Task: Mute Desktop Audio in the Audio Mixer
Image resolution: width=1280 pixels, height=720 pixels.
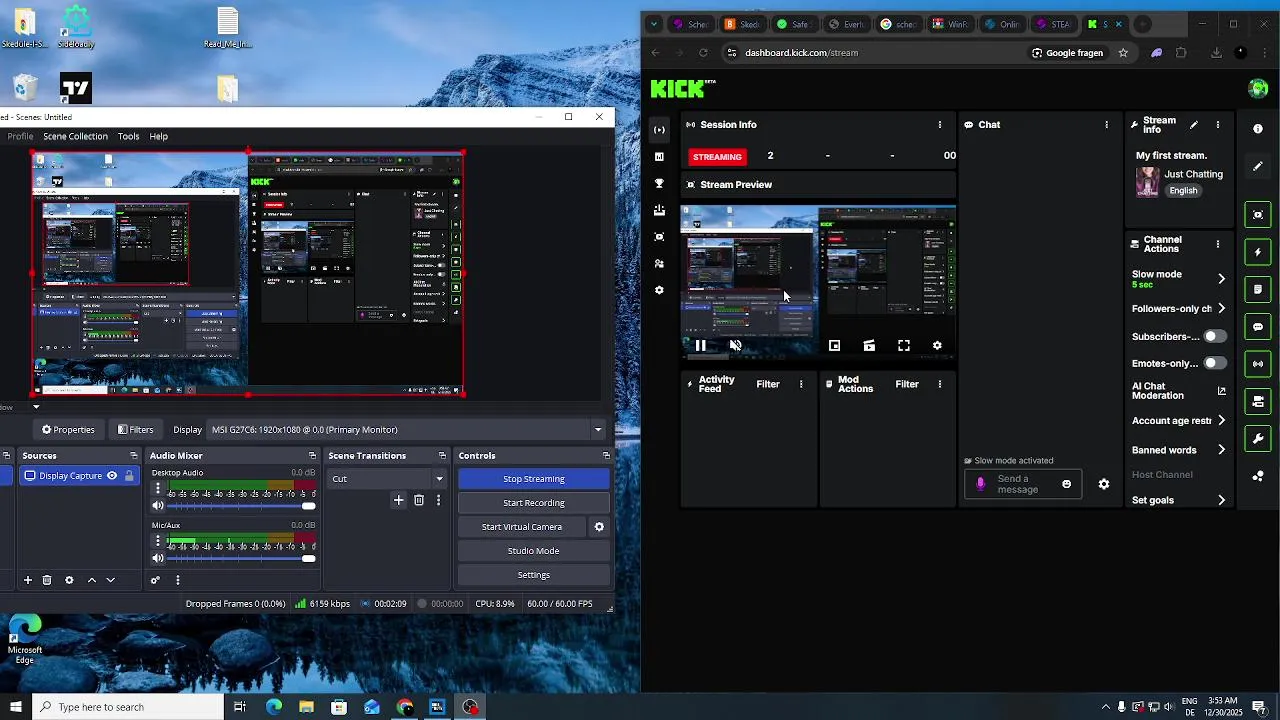Action: pyautogui.click(x=157, y=506)
